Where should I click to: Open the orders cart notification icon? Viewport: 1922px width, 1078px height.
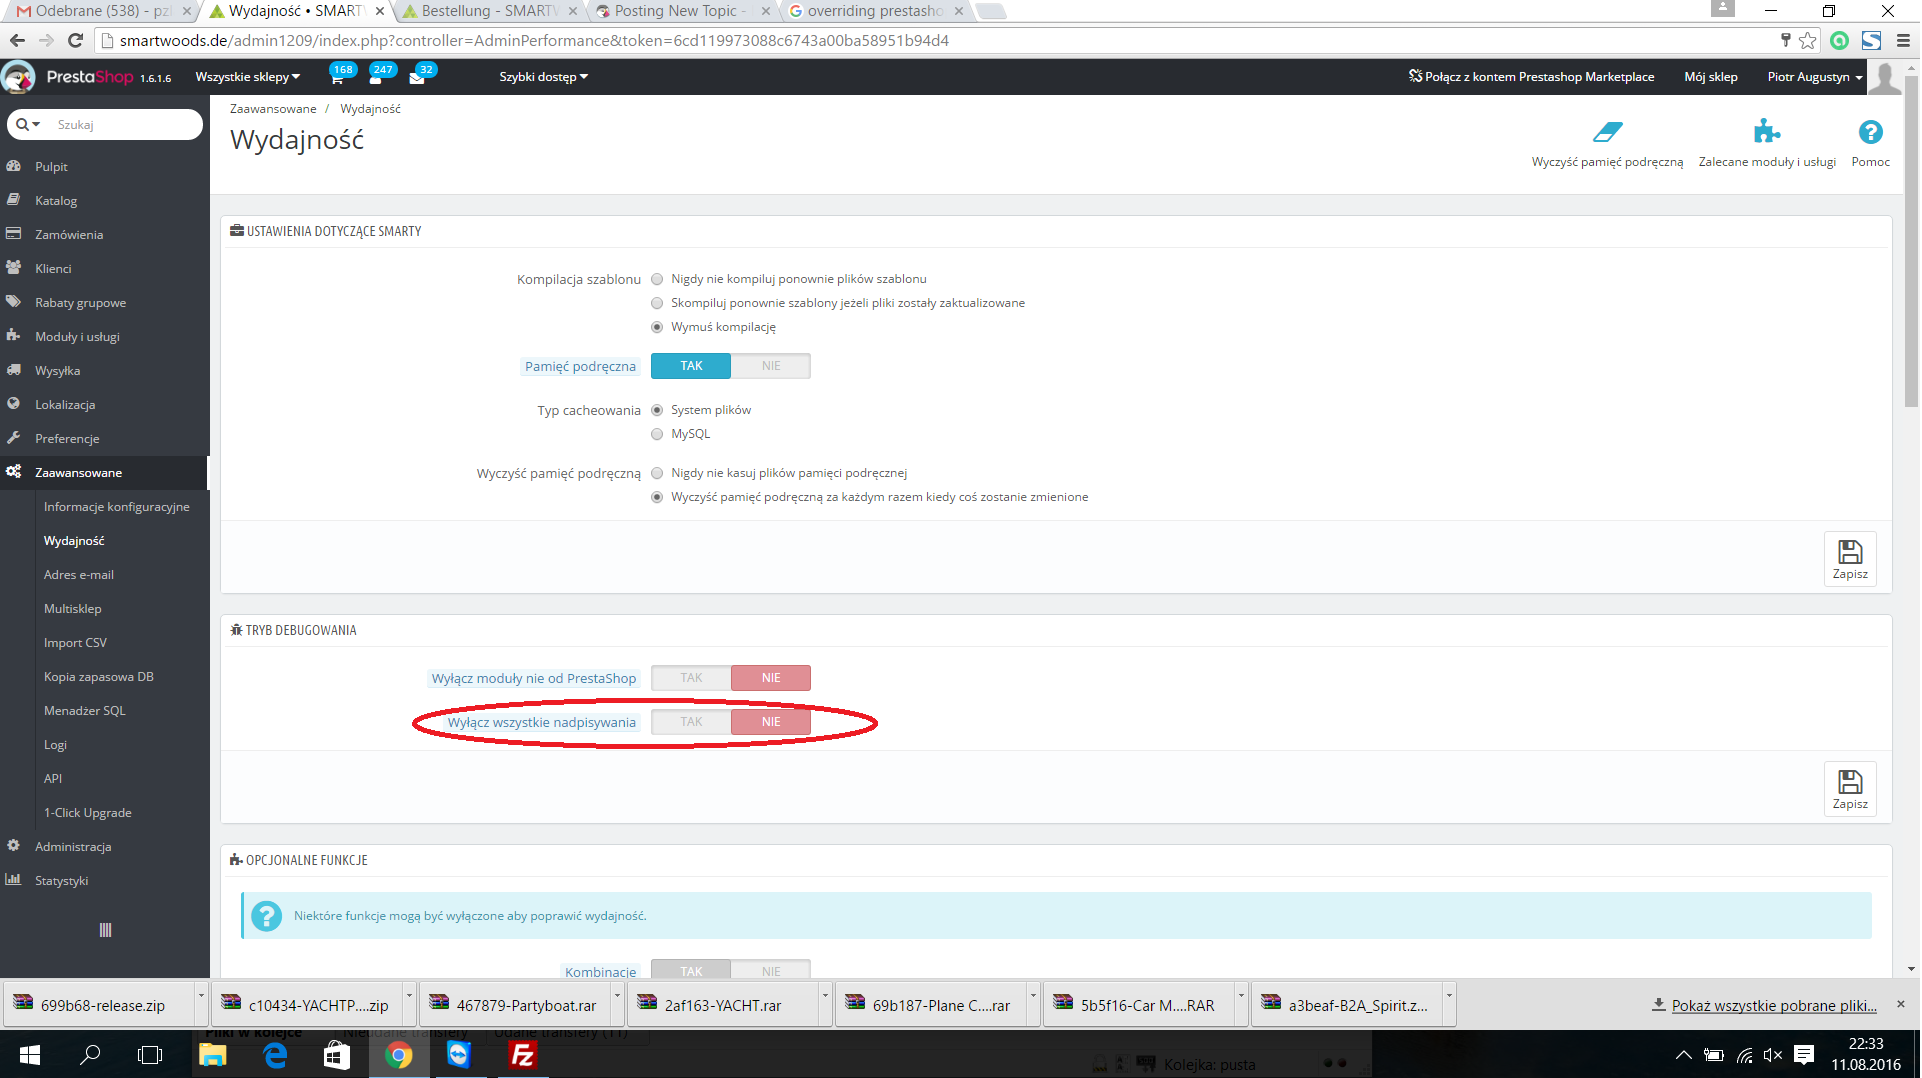click(337, 78)
